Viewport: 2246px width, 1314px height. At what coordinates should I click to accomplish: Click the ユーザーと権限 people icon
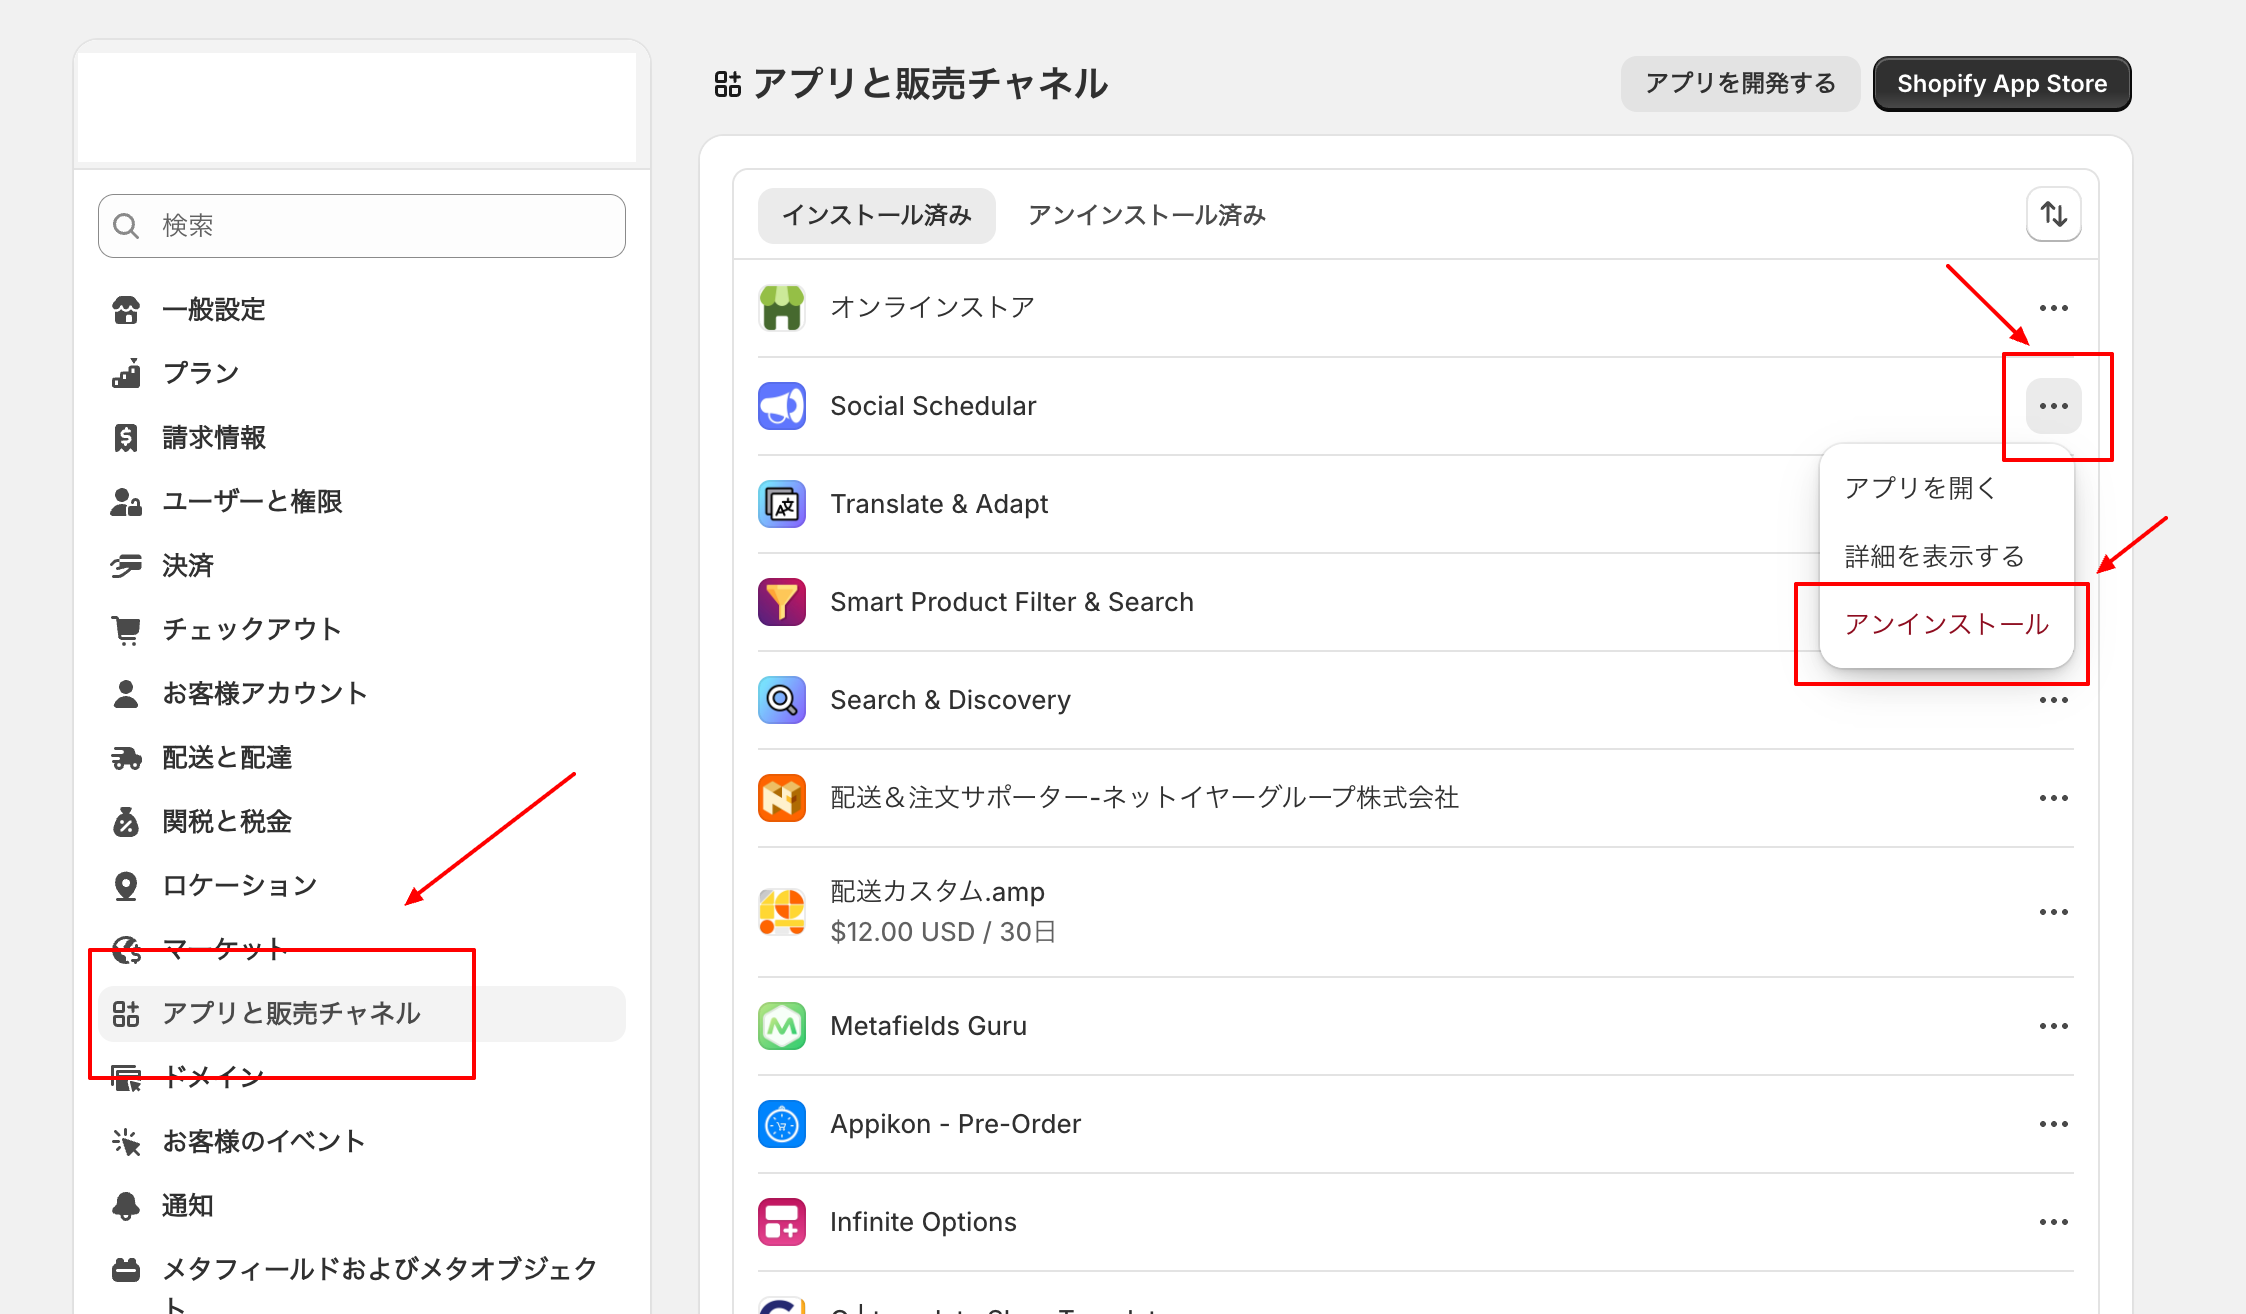[126, 502]
